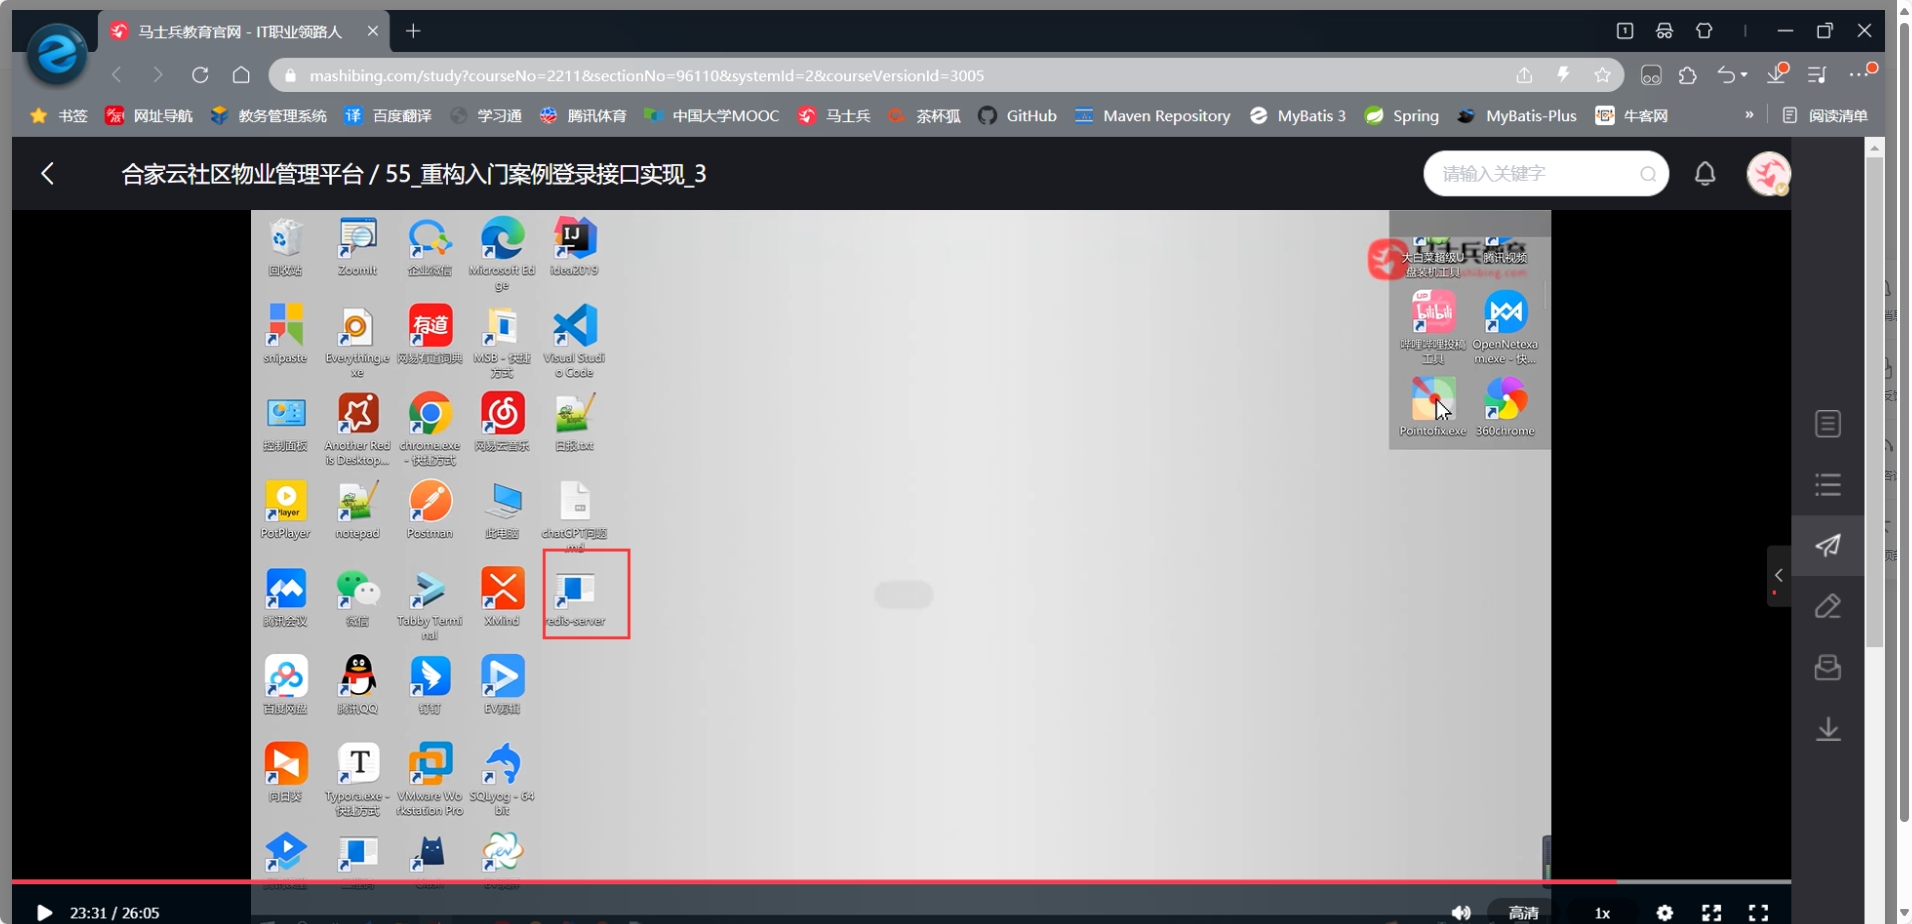Toggle the bookmark star for this page

[x=1603, y=75]
